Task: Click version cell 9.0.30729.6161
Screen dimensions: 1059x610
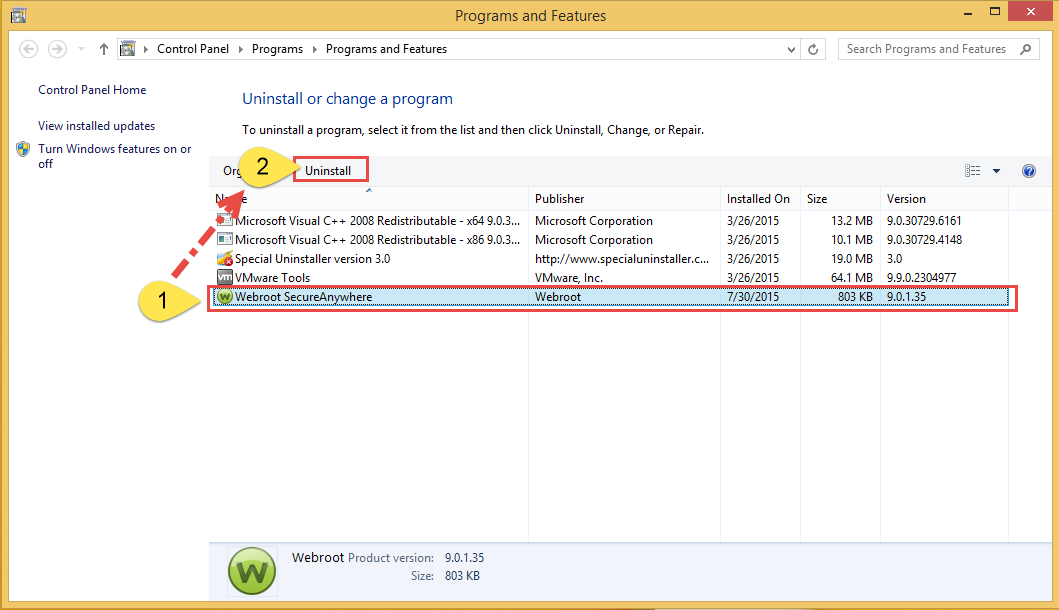Action: click(924, 221)
